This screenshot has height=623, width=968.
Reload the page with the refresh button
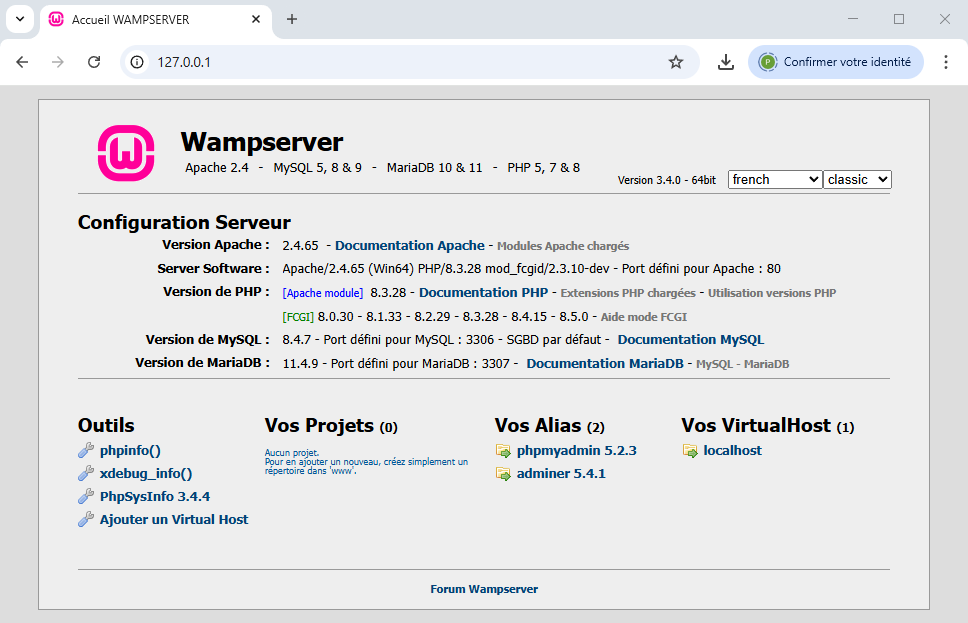tap(94, 62)
